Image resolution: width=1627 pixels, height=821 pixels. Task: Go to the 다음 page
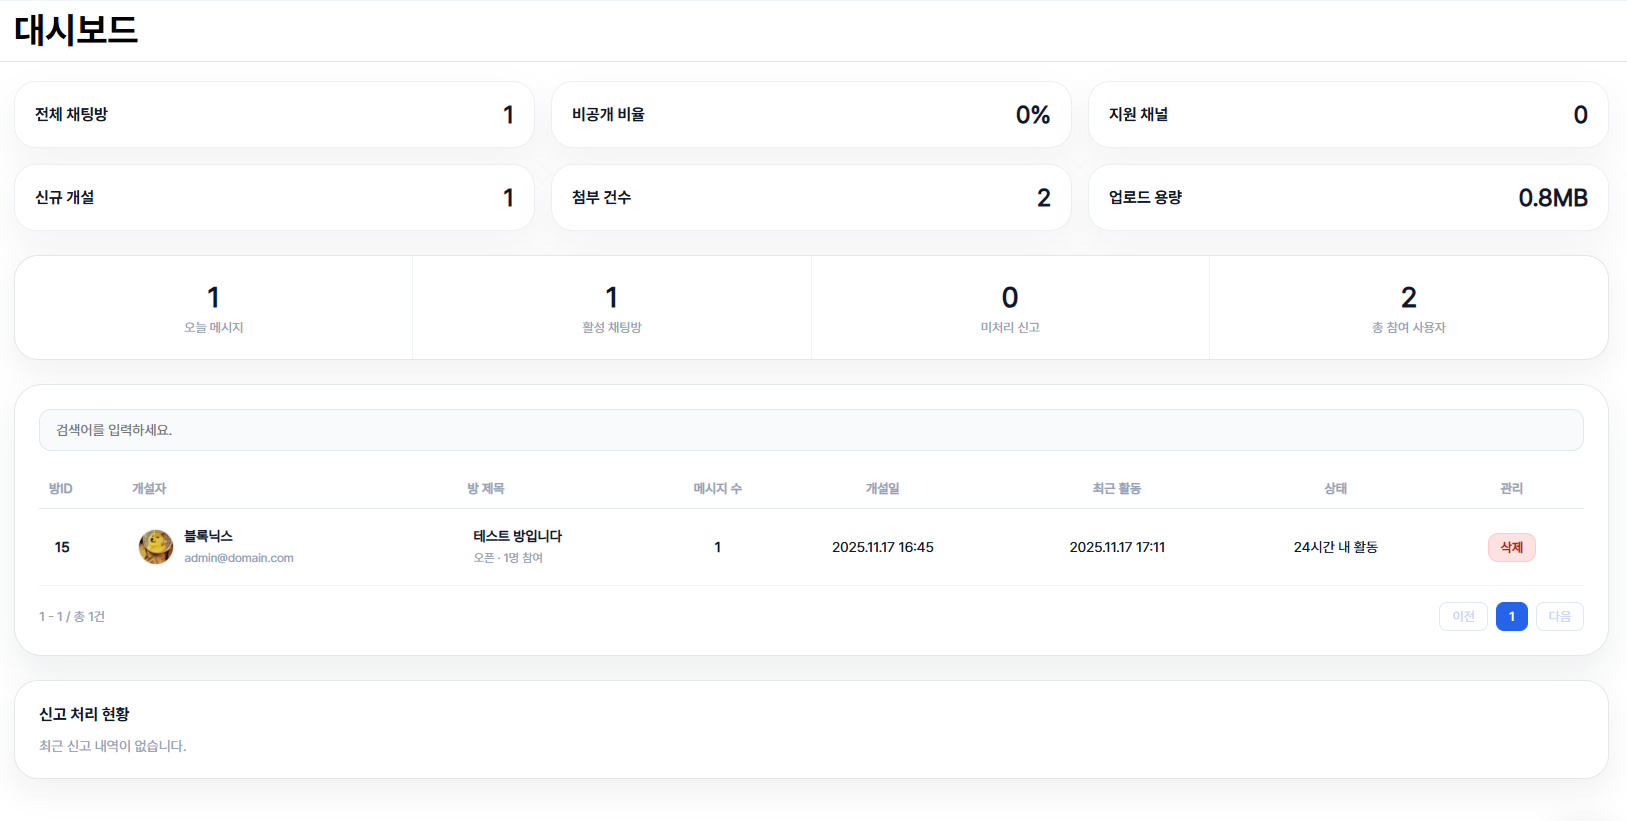[x=1559, y=616]
